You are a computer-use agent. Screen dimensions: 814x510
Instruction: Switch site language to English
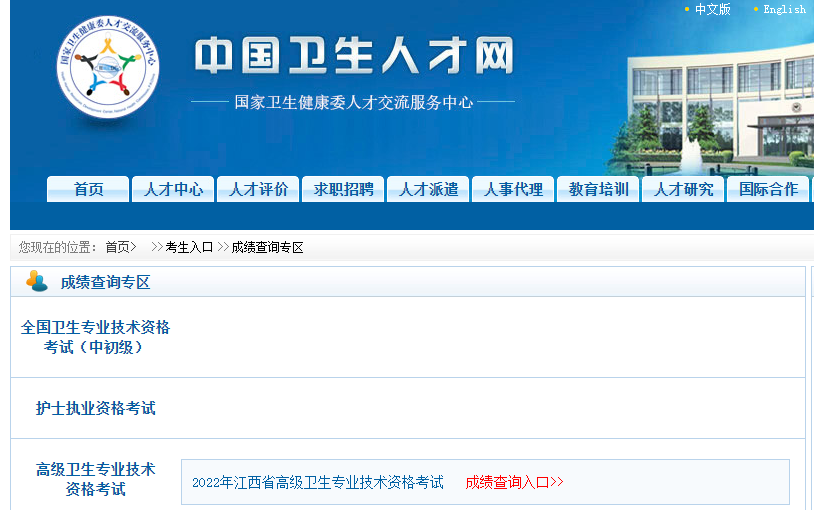click(x=783, y=9)
